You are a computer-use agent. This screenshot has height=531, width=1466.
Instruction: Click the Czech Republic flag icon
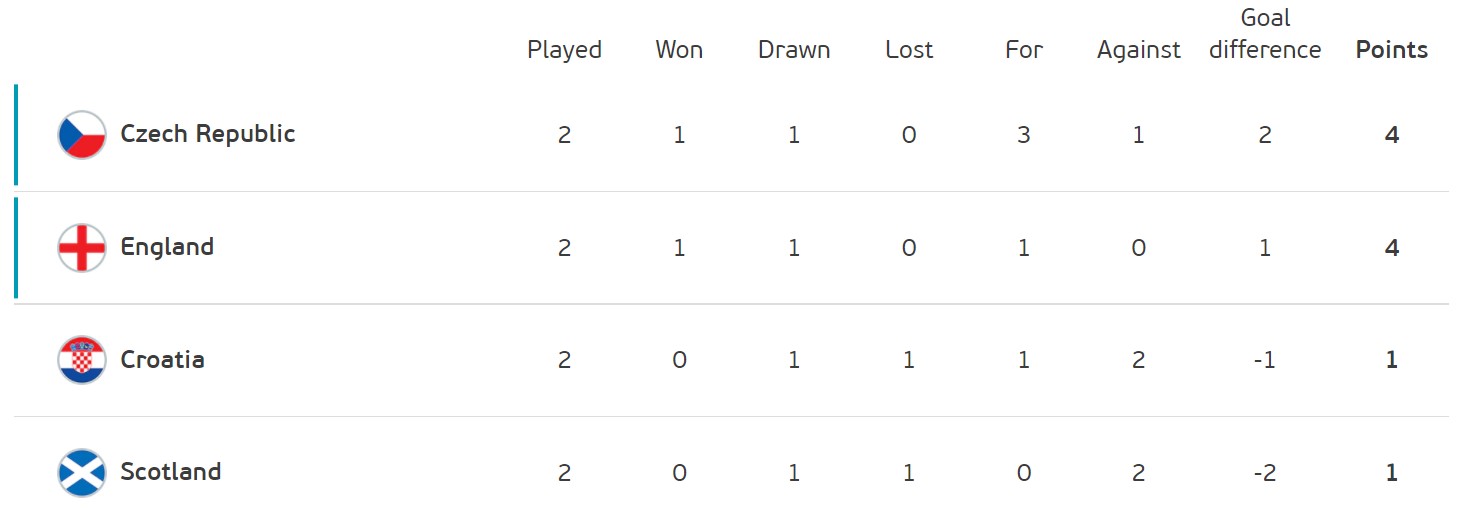point(82,135)
